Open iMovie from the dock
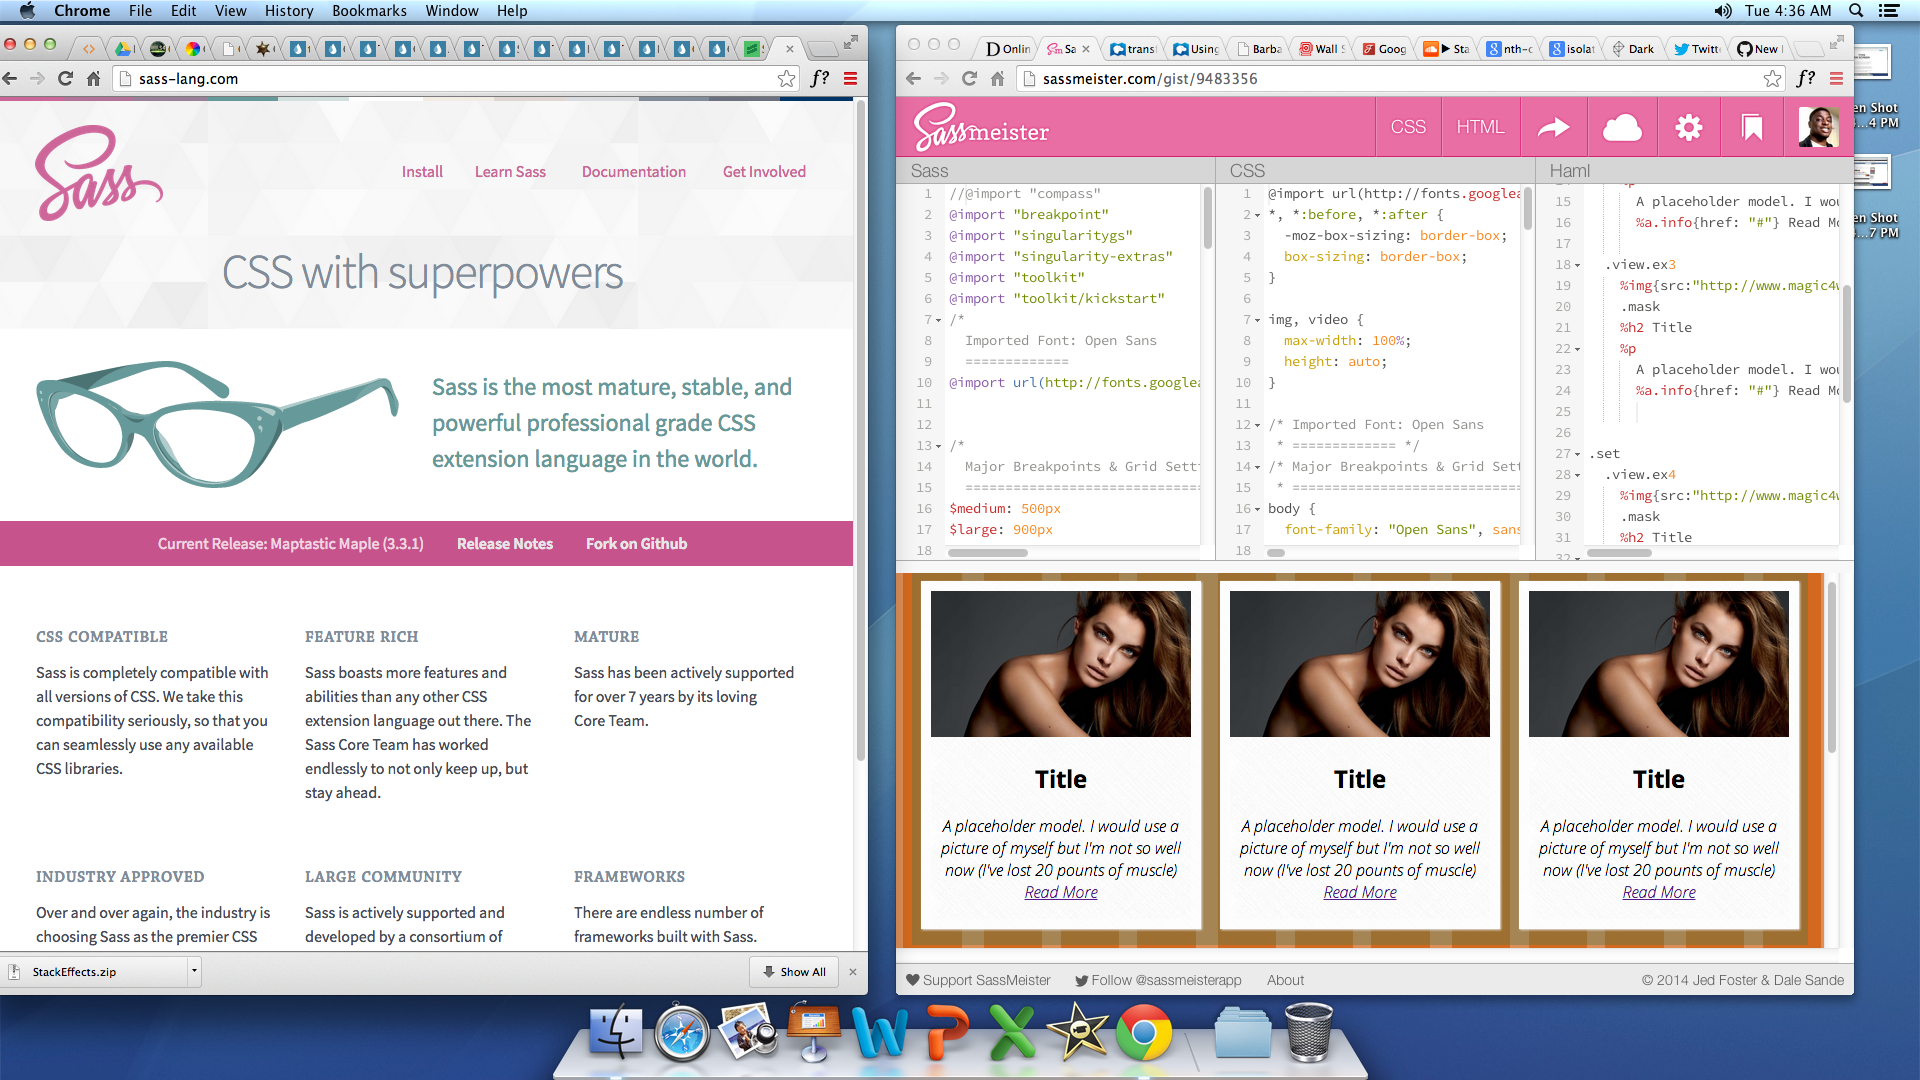 pos(1078,1032)
